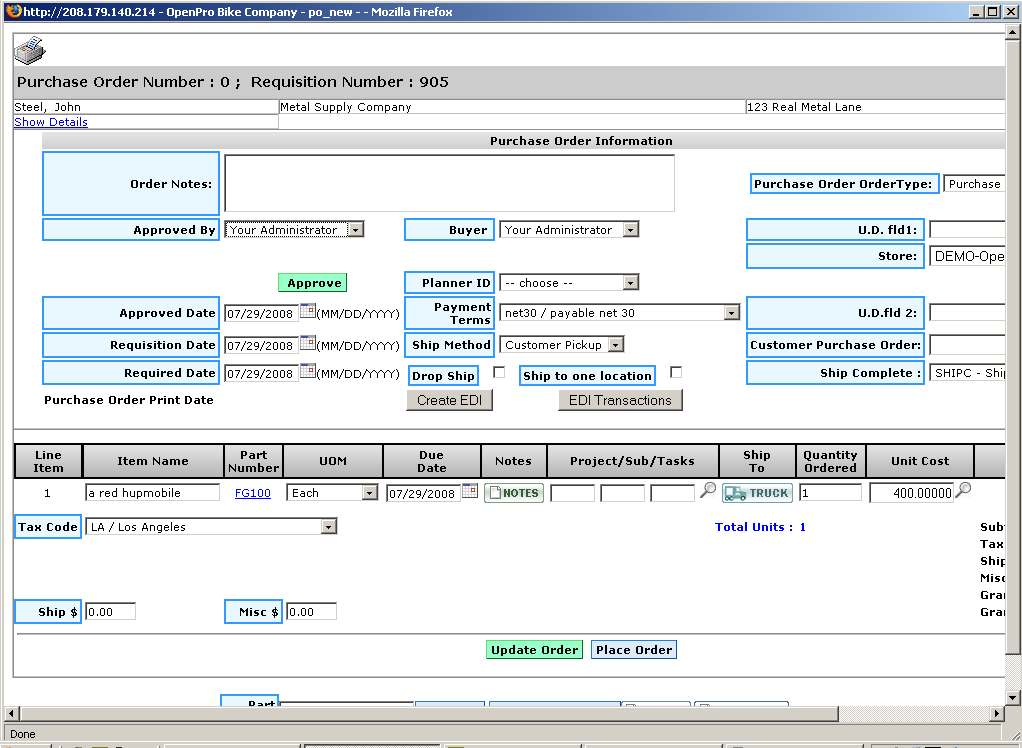Click the Project/Sub/Tasks magnifier lookup icon

[x=707, y=491]
